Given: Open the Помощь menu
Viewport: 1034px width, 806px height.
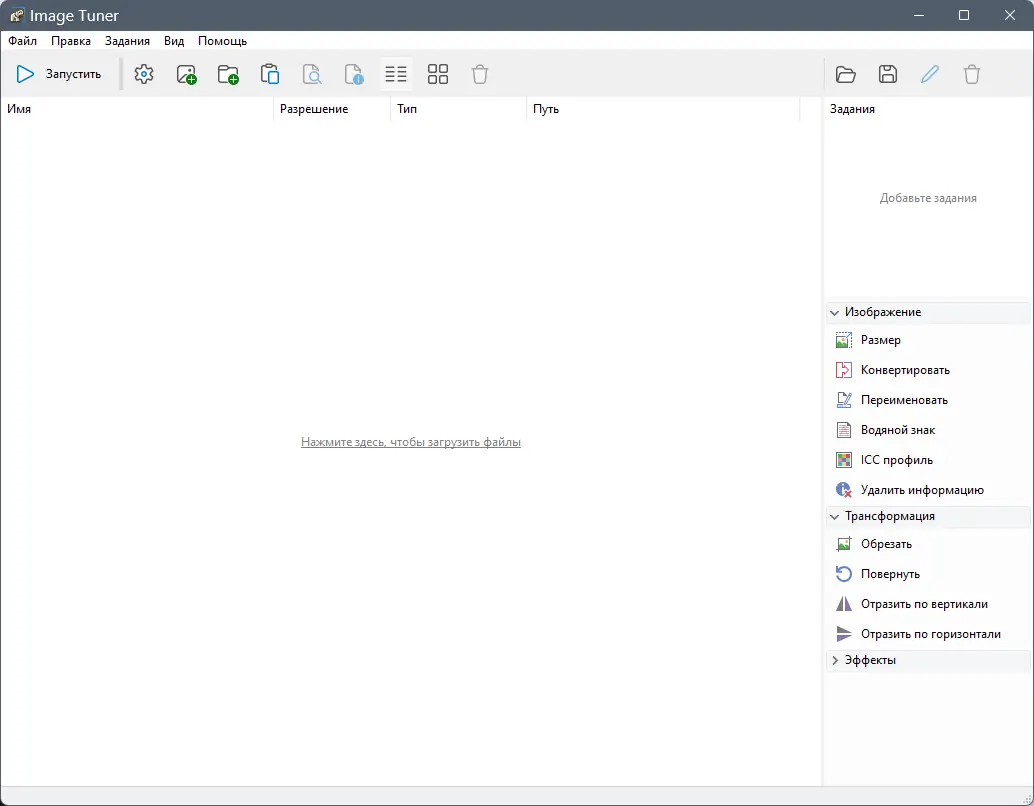Looking at the screenshot, I should pos(222,41).
